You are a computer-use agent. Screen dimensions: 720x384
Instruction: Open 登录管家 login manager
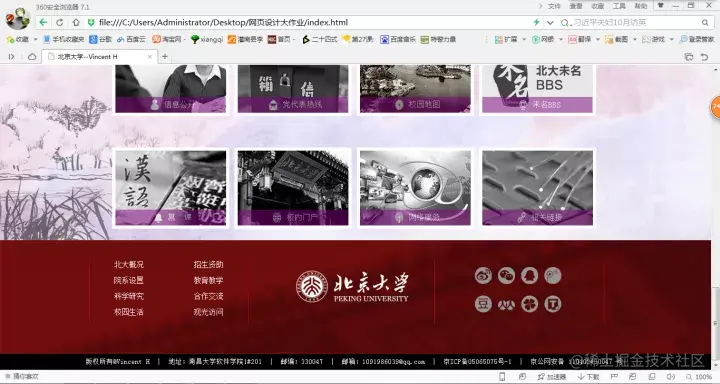pyautogui.click(x=697, y=40)
